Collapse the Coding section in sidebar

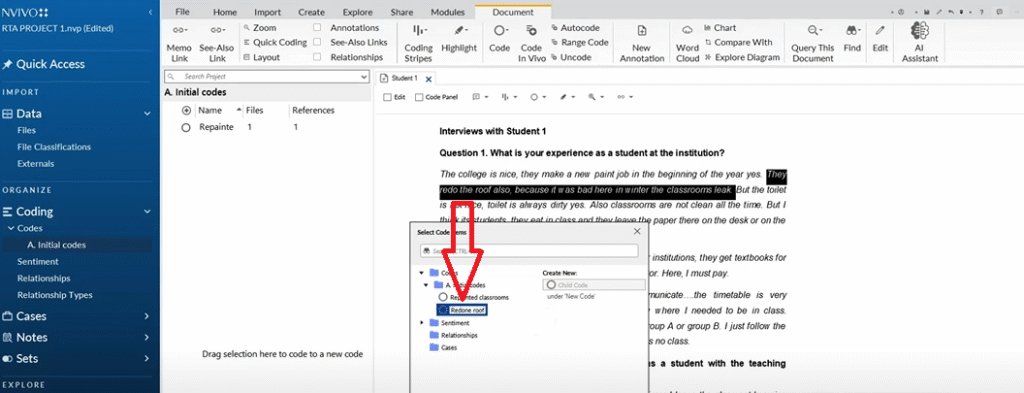pos(147,212)
